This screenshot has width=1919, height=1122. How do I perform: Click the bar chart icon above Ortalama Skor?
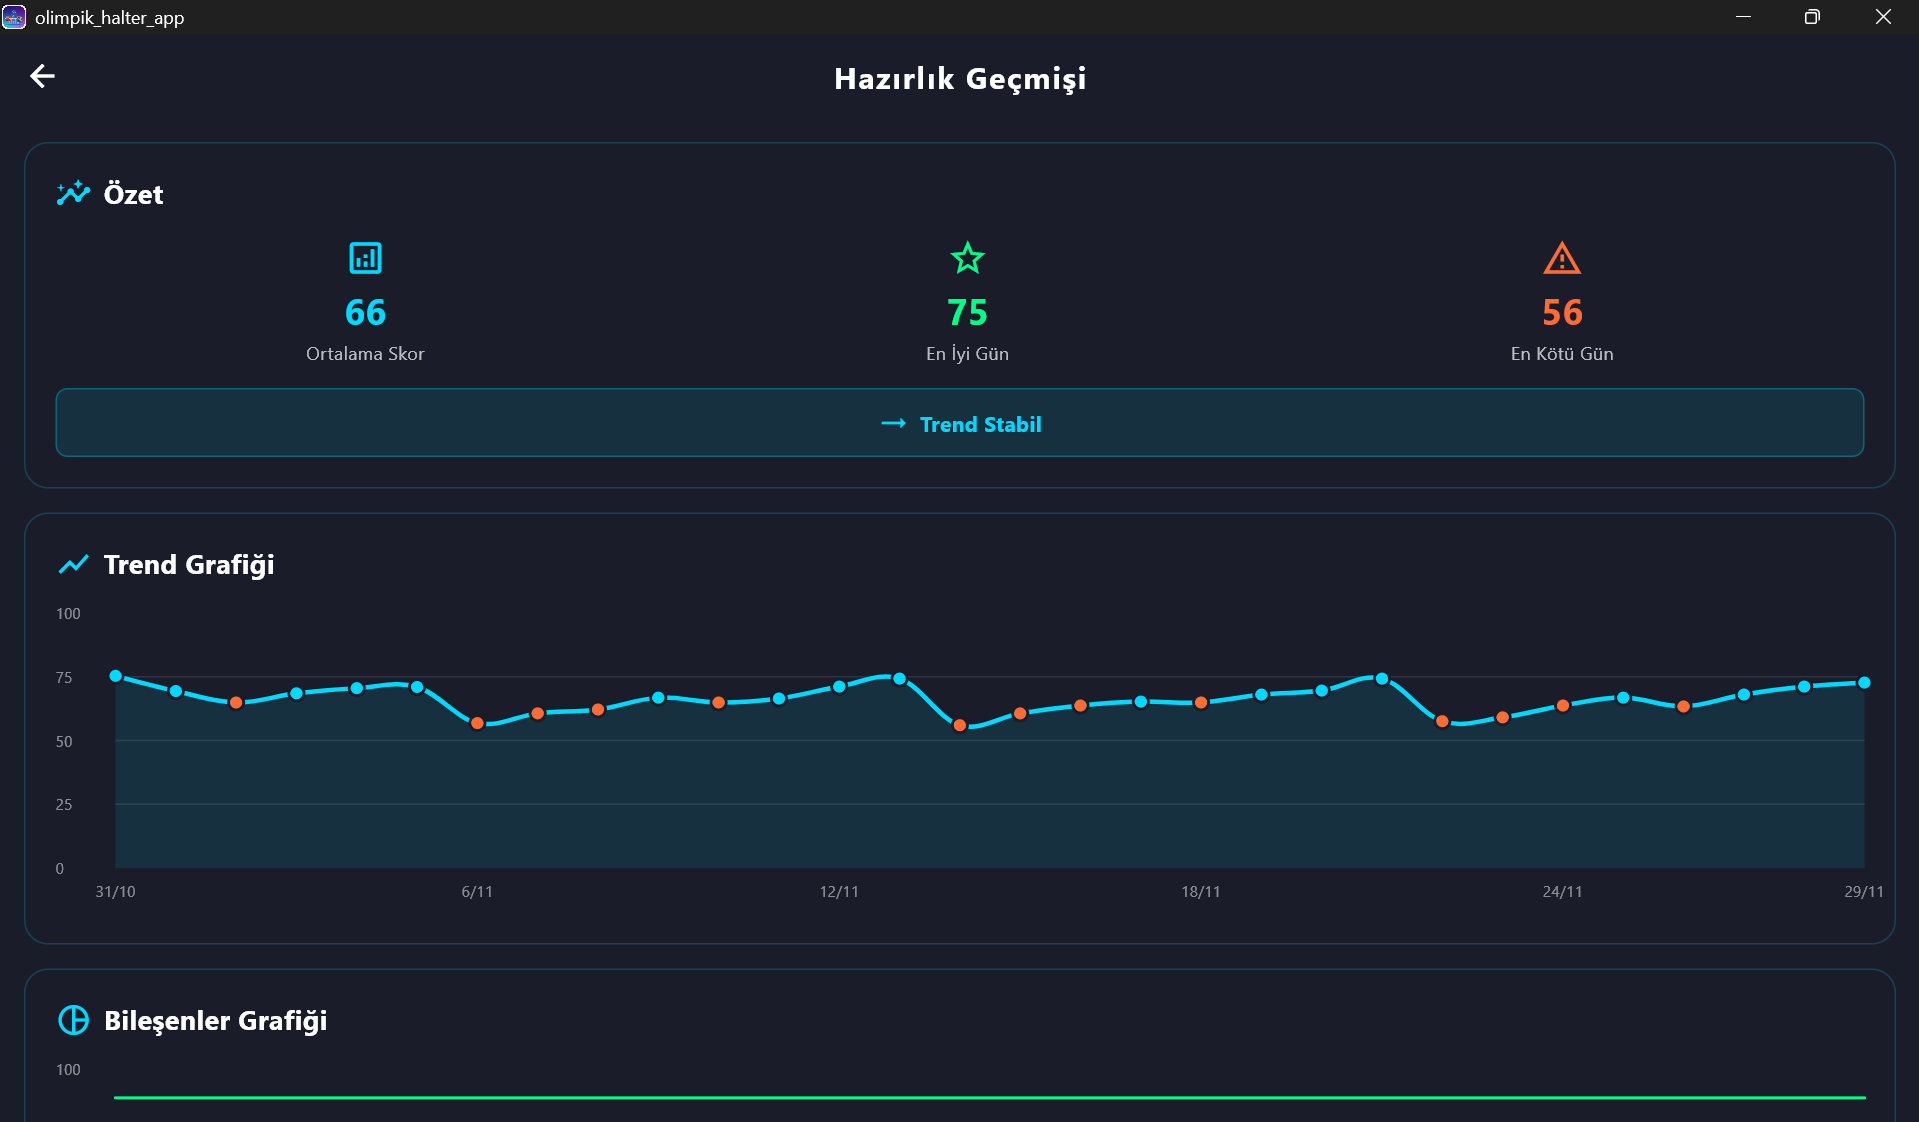click(365, 258)
